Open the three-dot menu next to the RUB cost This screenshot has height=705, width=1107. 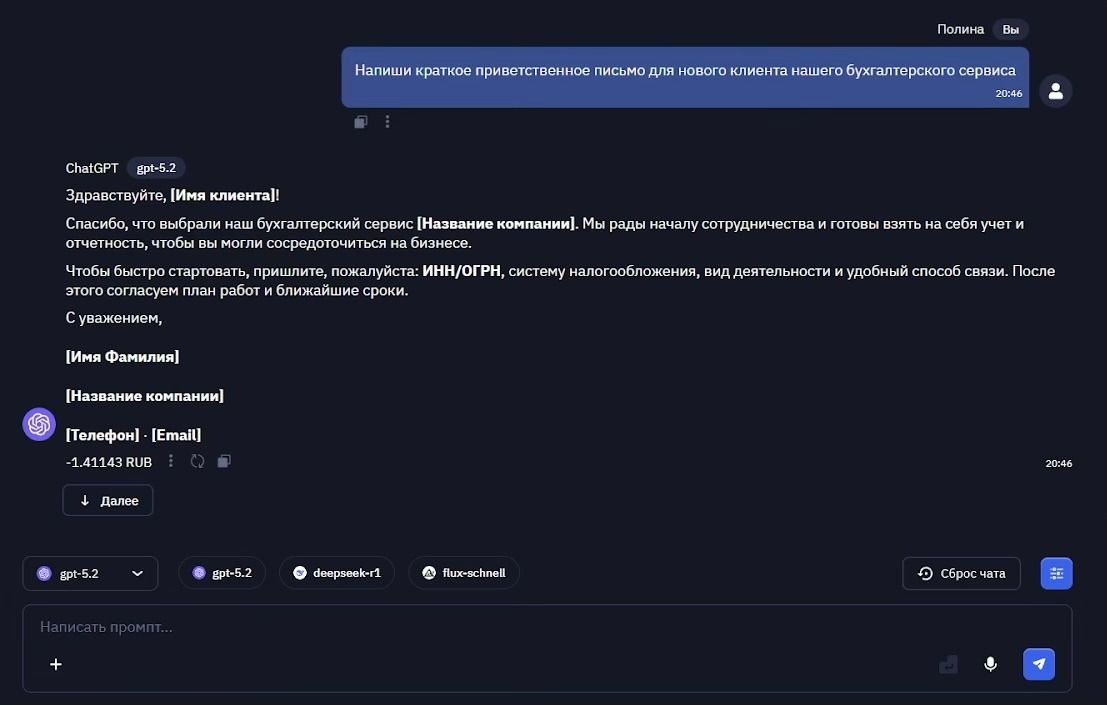tap(170, 461)
